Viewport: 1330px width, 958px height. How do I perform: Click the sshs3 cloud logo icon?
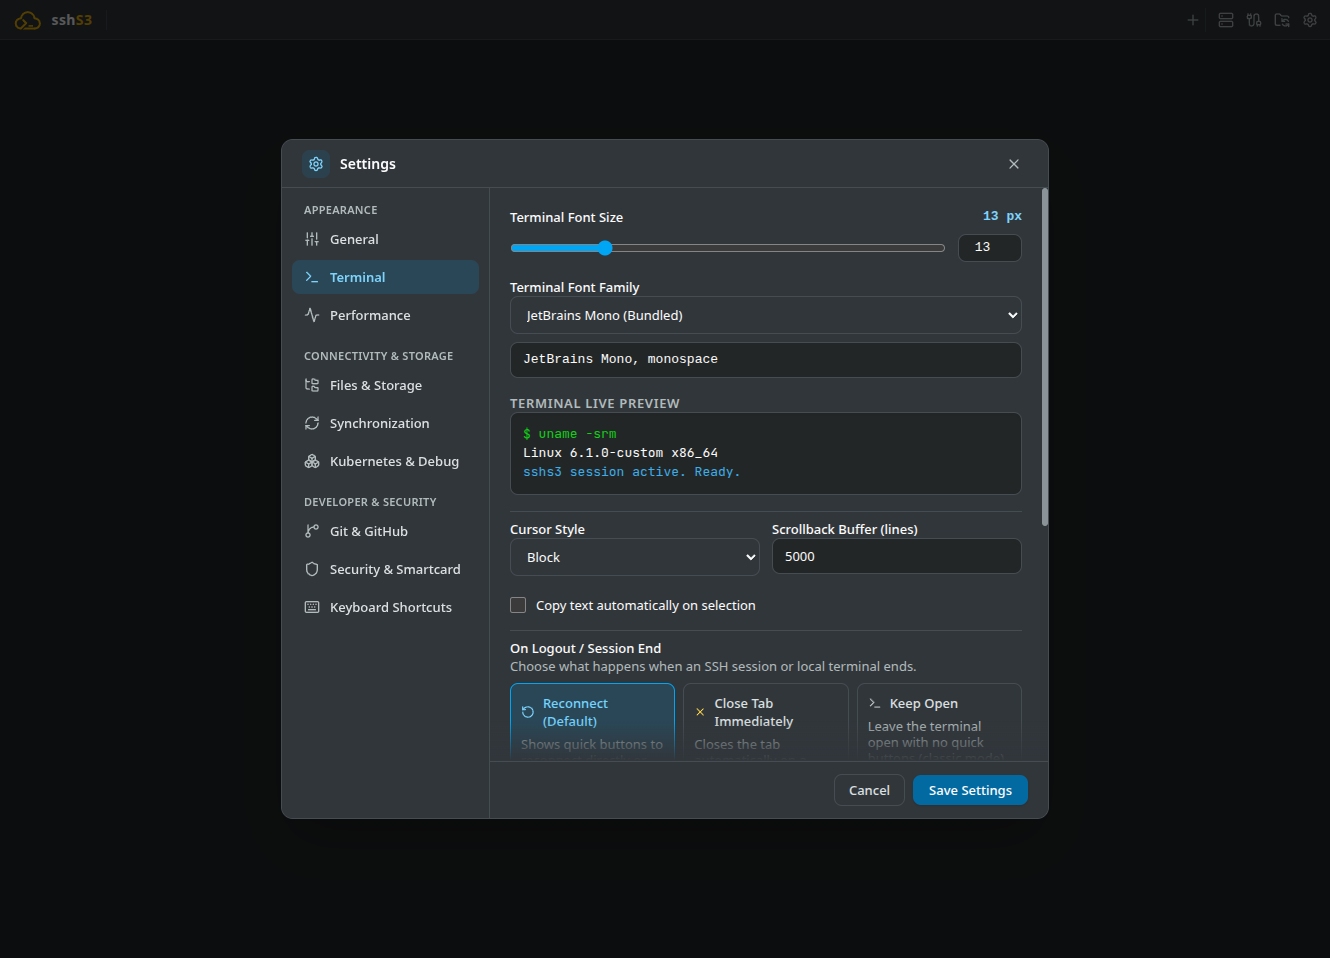tap(27, 20)
